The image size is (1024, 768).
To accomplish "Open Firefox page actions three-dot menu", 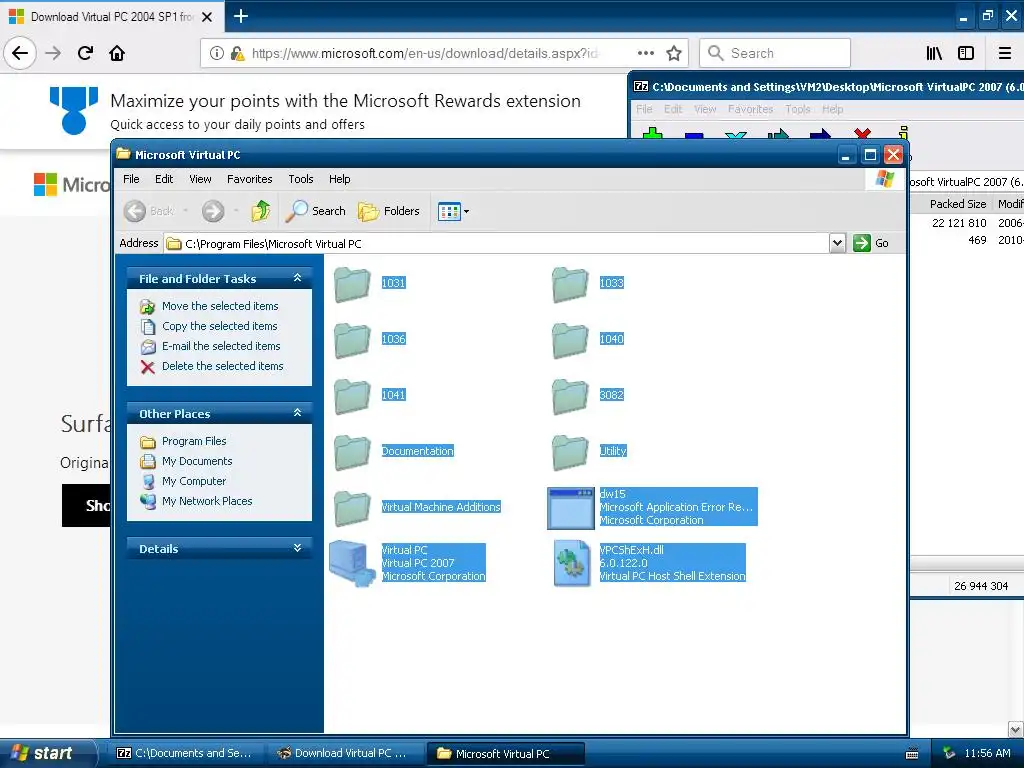I will (646, 53).
